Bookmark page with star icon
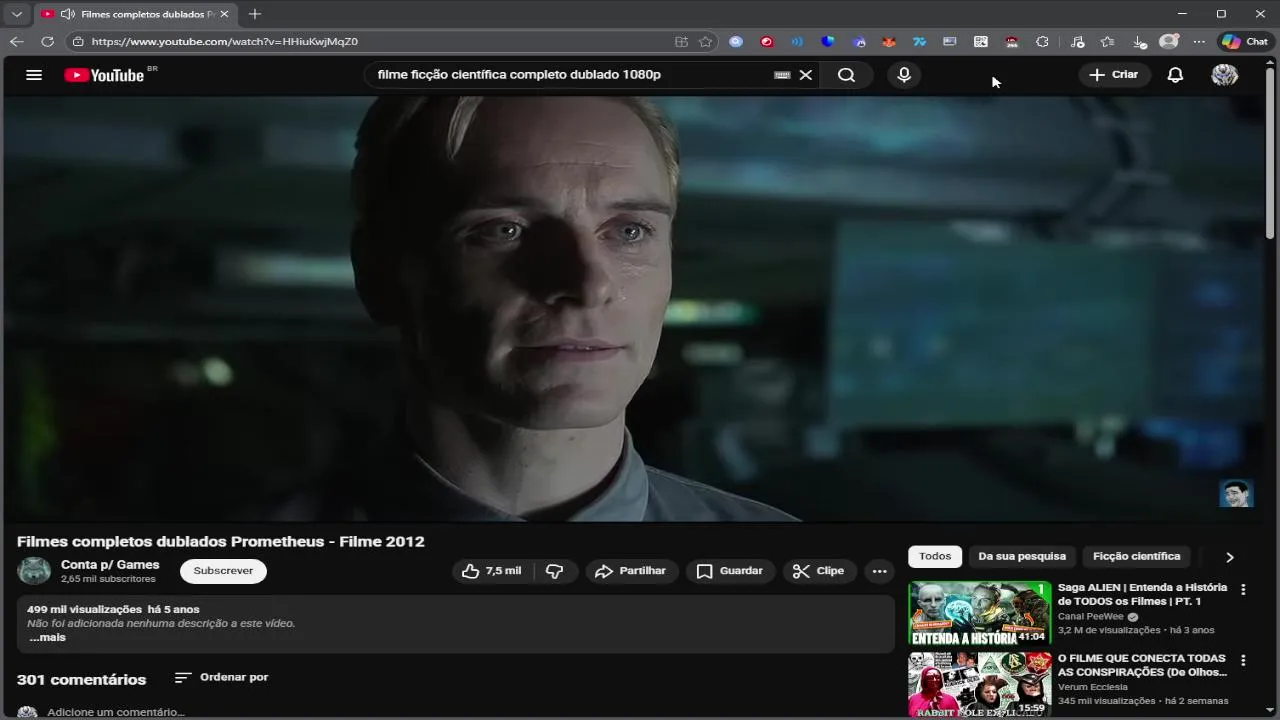Viewport: 1280px width, 720px height. [x=706, y=41]
